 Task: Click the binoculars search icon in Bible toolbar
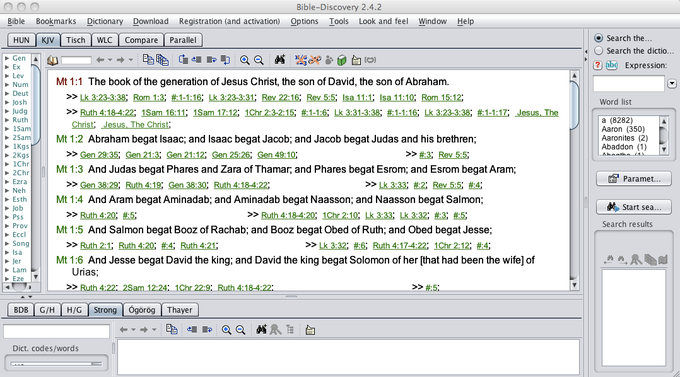280,60
